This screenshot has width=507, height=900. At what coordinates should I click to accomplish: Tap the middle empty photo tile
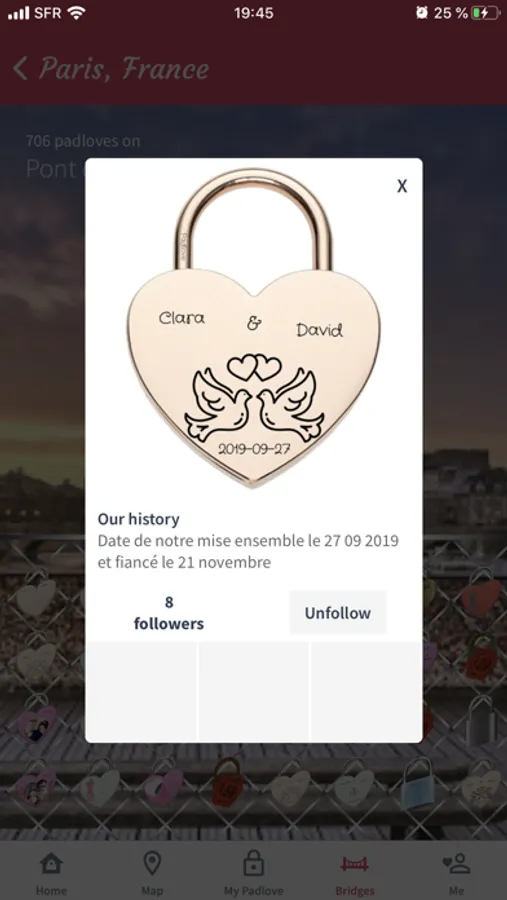coord(253,691)
